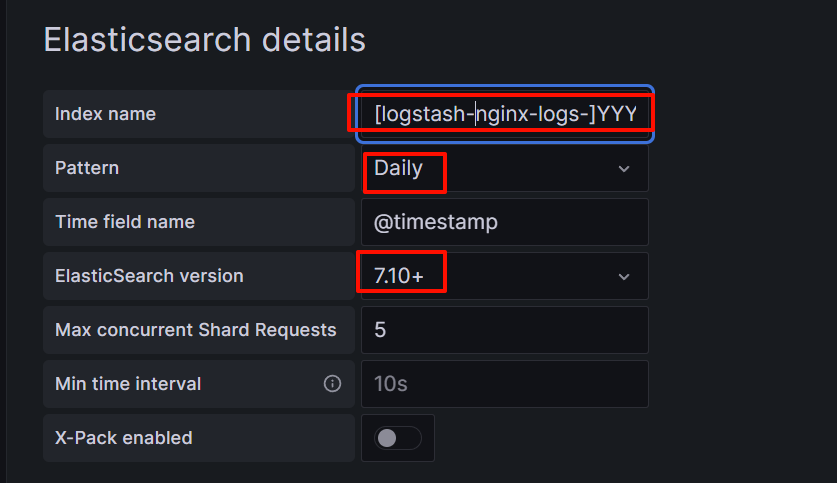Toggle the X-Pack enabled switch
This screenshot has width=837, height=483.
[398, 438]
